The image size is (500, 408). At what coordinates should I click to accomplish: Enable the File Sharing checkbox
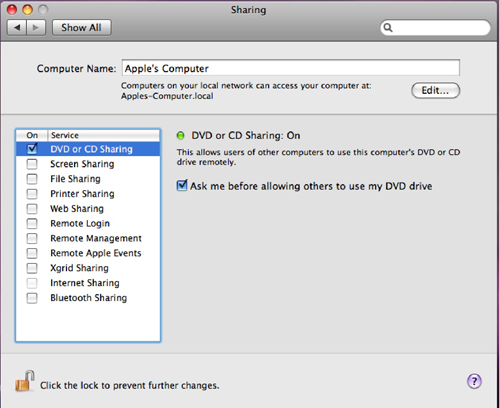tap(32, 179)
